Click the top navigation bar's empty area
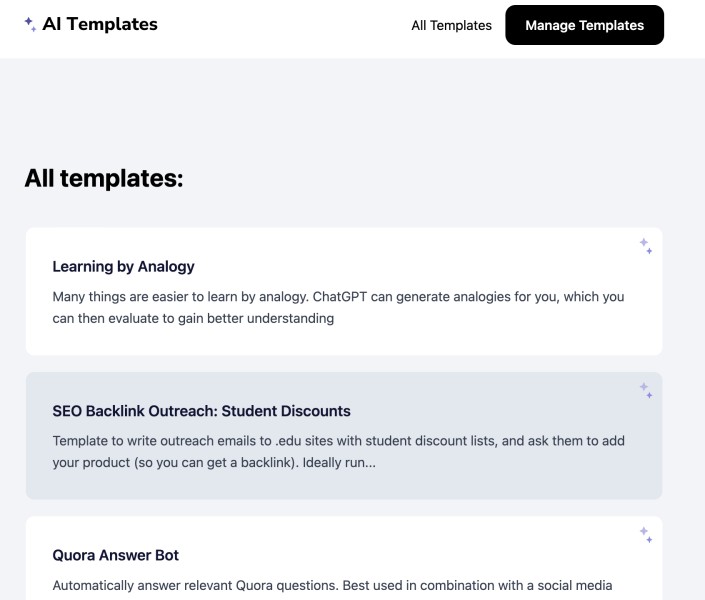This screenshot has height=600, width=705. tap(283, 27)
